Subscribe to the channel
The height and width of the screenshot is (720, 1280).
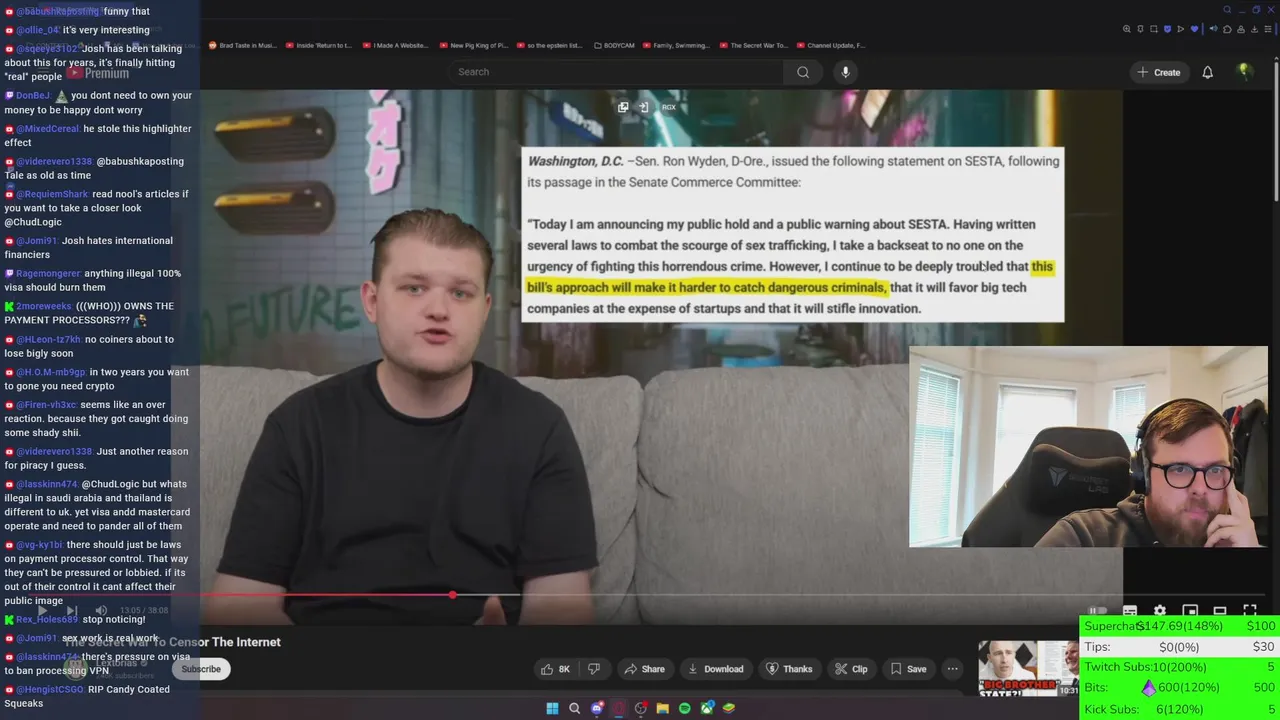201,669
